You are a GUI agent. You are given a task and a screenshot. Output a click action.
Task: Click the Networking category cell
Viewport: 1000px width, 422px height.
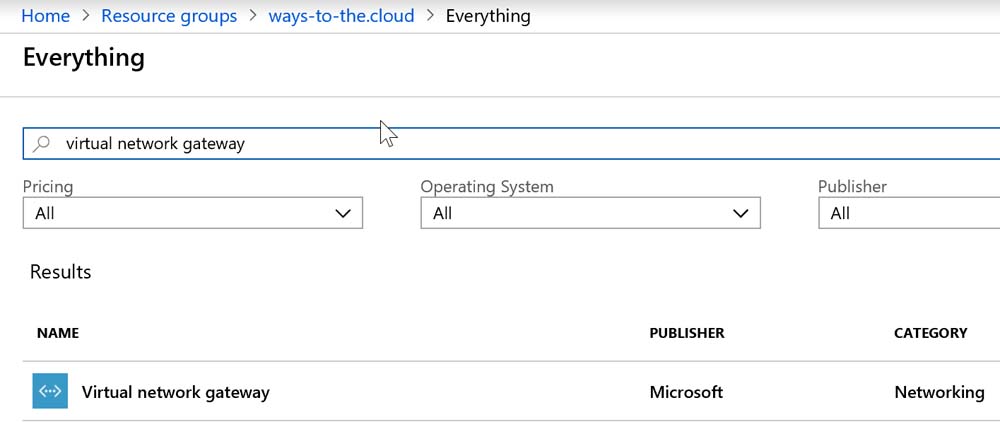pyautogui.click(x=938, y=392)
